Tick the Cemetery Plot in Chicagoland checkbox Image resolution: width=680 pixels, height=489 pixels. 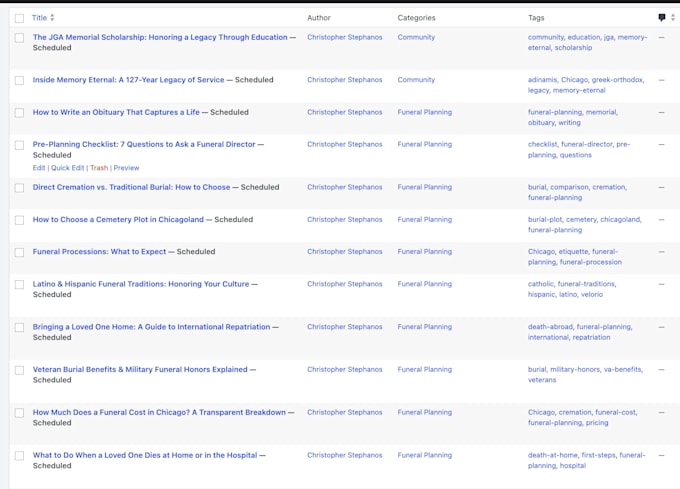click(20, 220)
